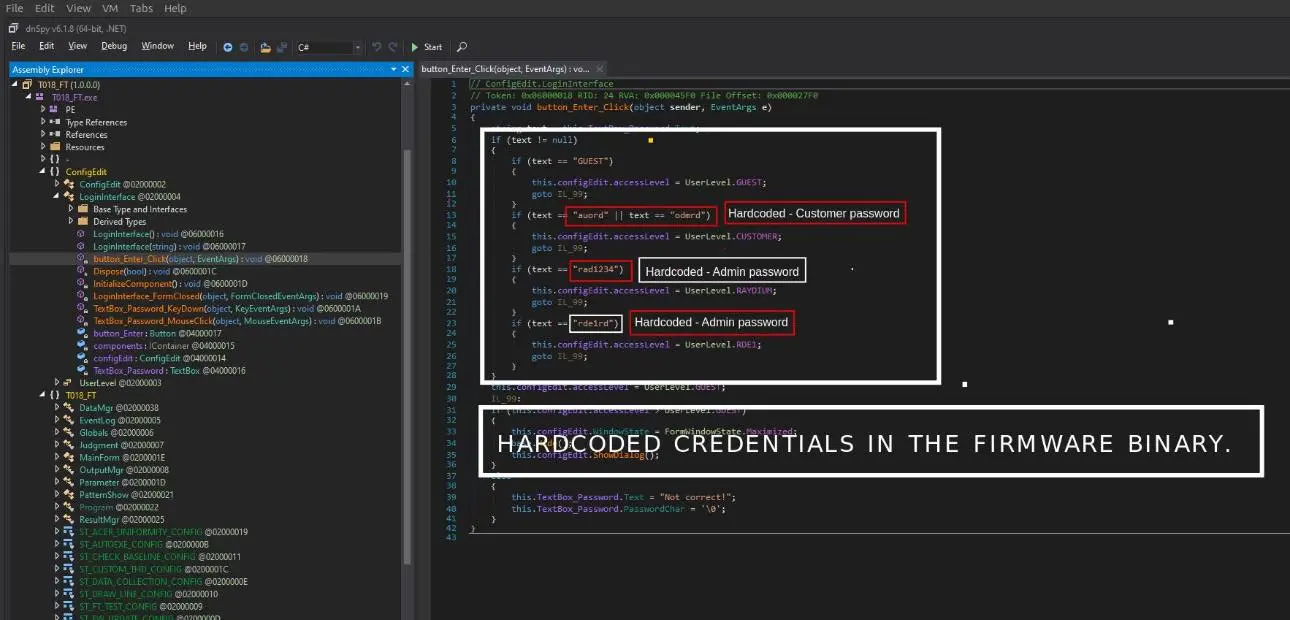The image size is (1290, 620).
Task: Click the Derived Types folder icon
Action: tap(83, 222)
